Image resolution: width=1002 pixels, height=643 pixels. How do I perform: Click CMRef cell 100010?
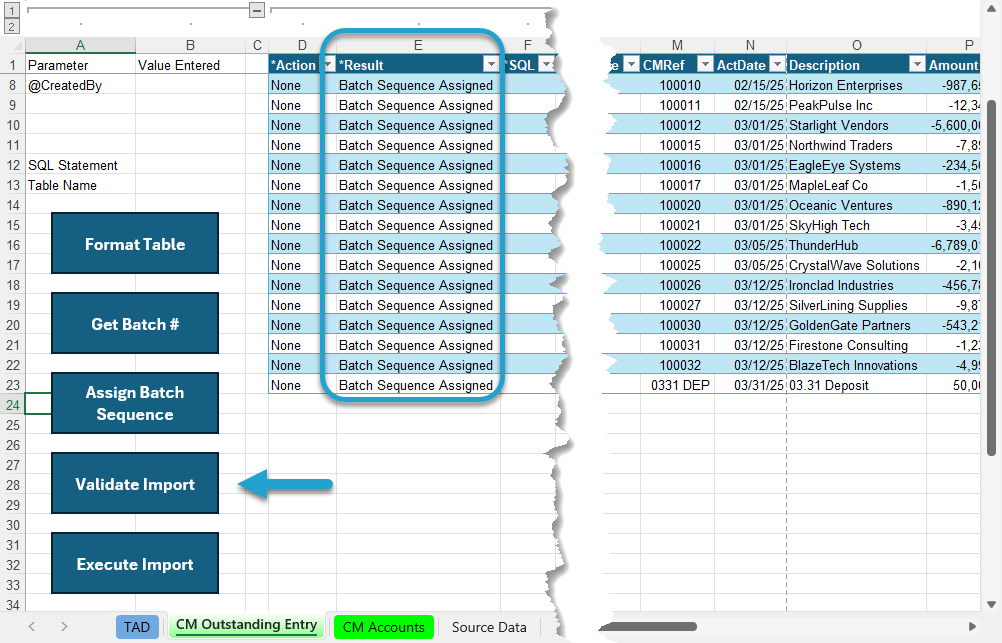click(x=677, y=85)
